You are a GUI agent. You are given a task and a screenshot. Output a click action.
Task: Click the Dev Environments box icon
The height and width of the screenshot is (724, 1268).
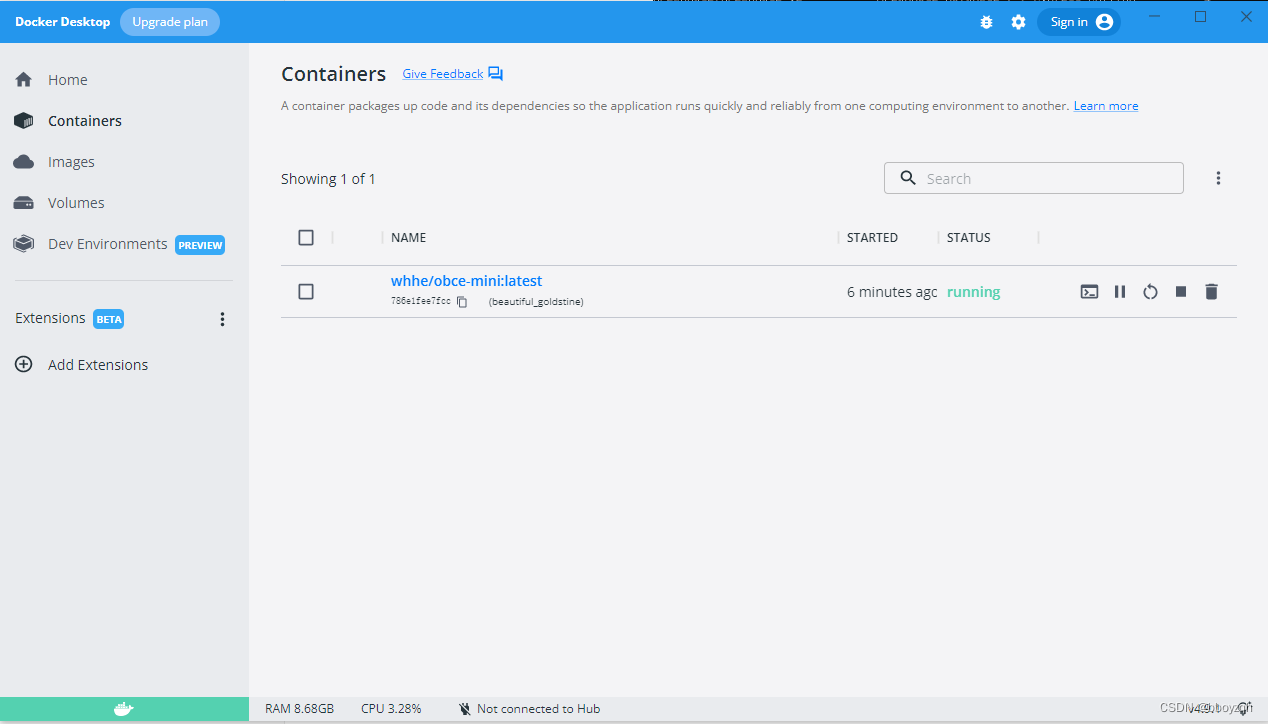pyautogui.click(x=24, y=244)
